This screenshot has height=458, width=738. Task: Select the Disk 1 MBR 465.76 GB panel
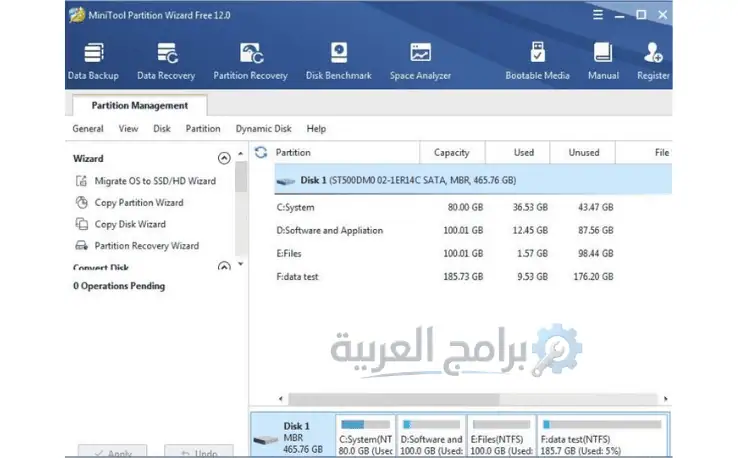293,436
